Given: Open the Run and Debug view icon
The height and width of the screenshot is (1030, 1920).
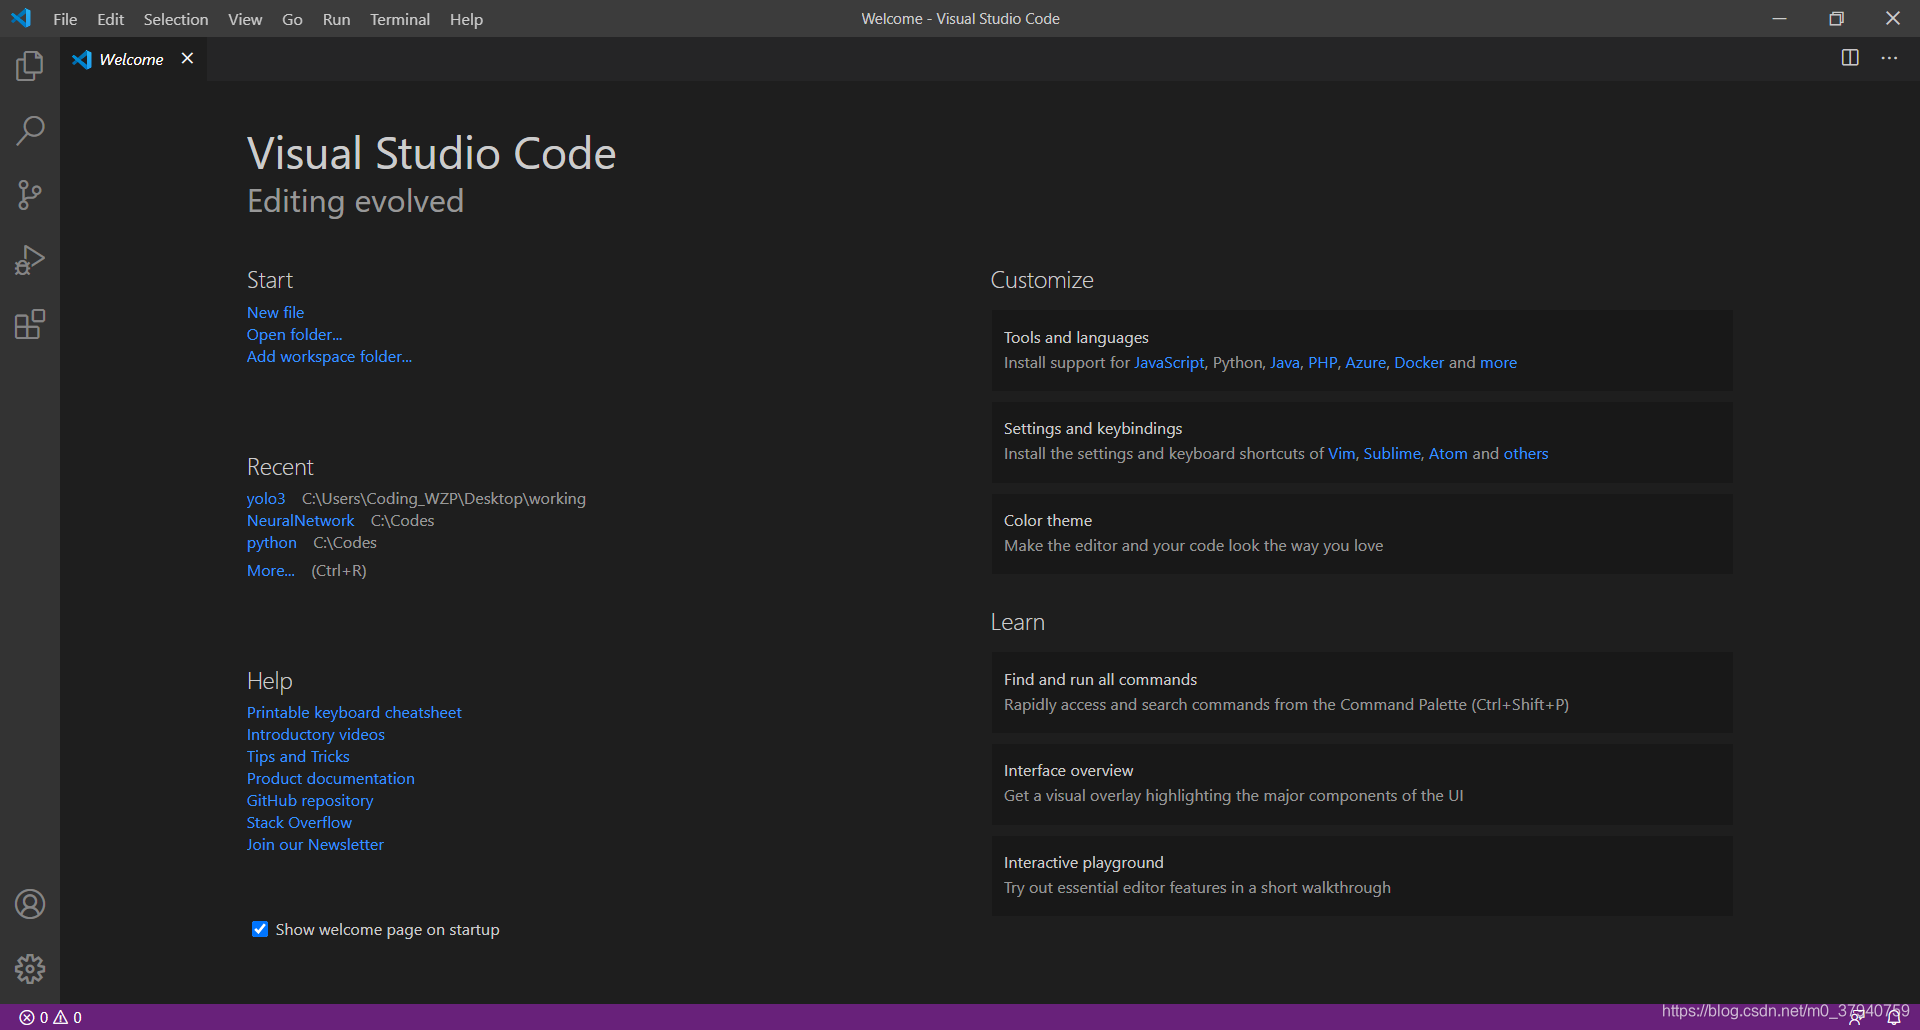Looking at the screenshot, I should [30, 260].
